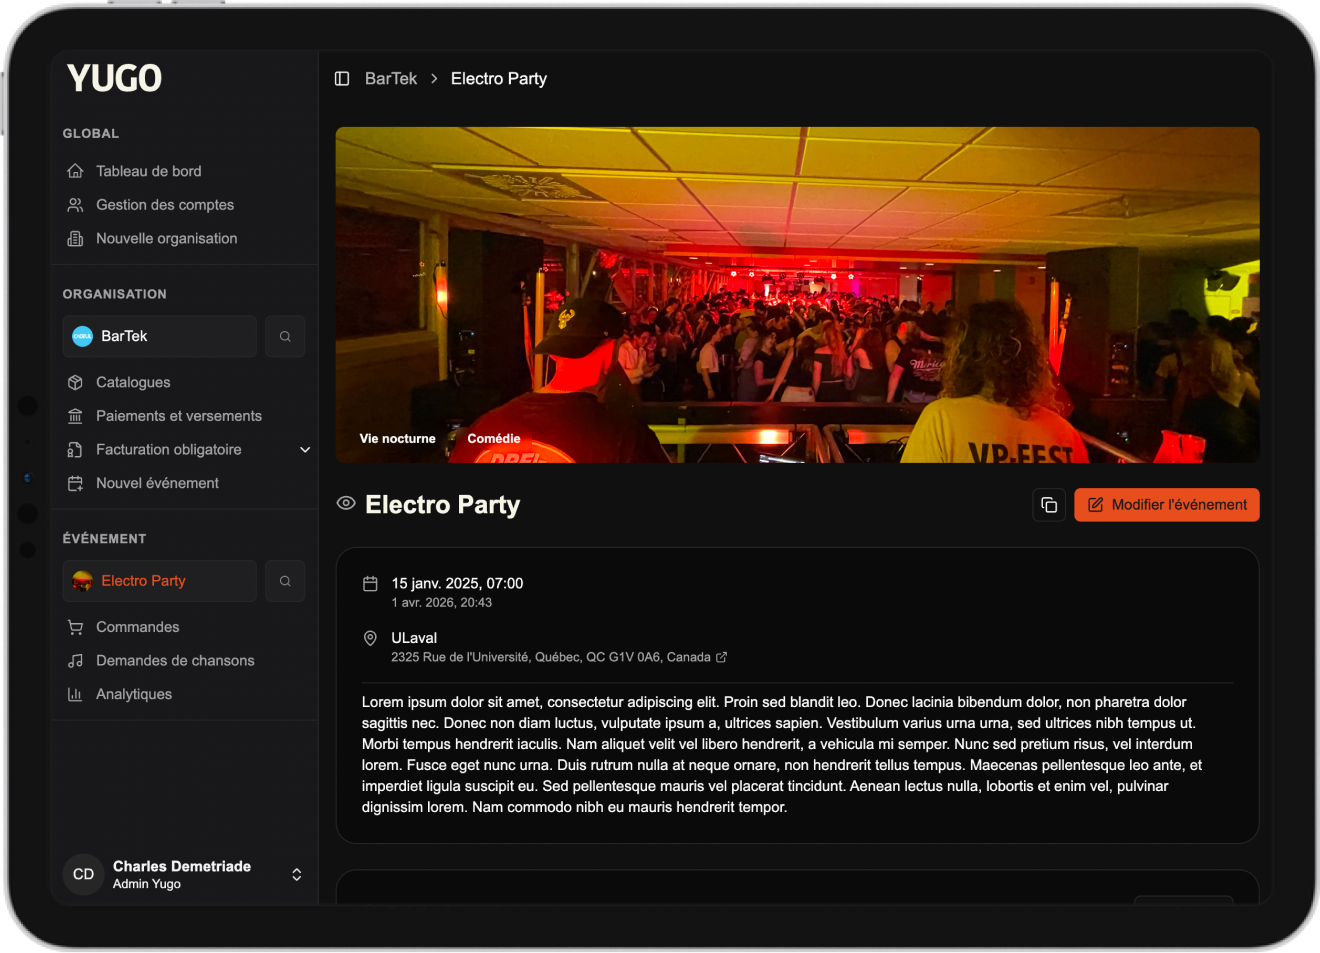This screenshot has width=1320, height=953.
Task: Click the calendar icon next to event date
Action: (x=370, y=584)
